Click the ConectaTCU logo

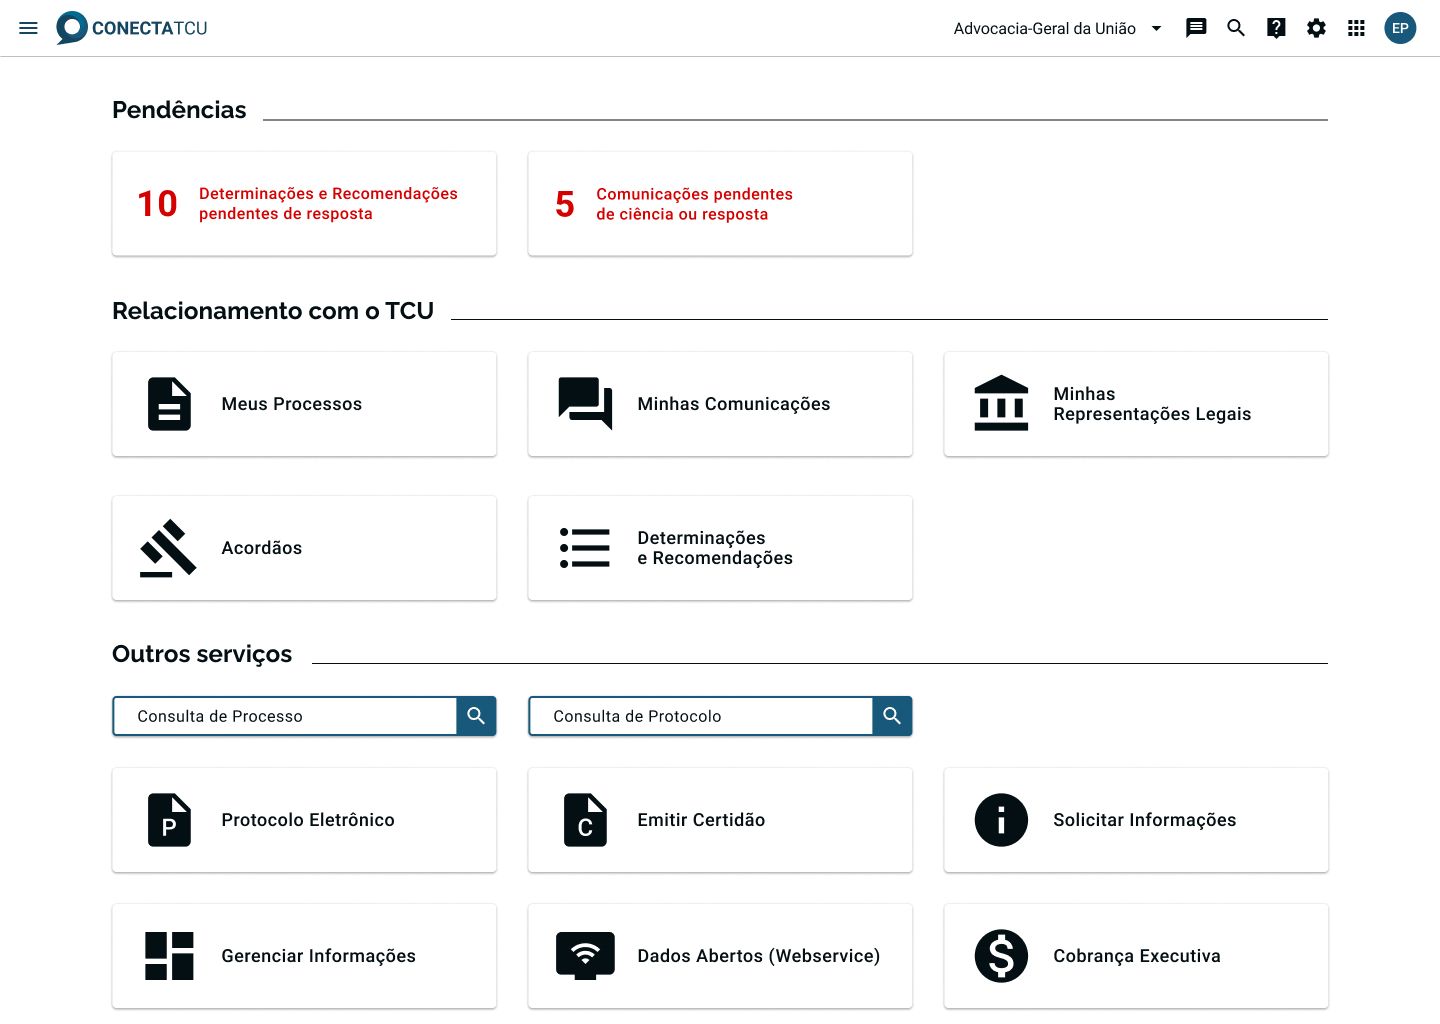(x=132, y=28)
